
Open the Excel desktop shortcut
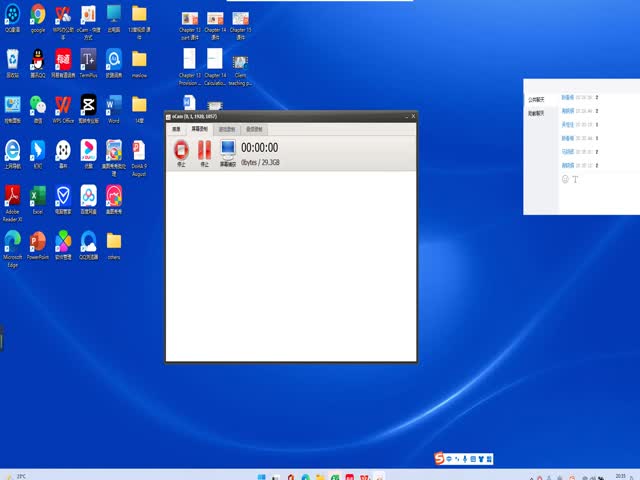click(38, 197)
